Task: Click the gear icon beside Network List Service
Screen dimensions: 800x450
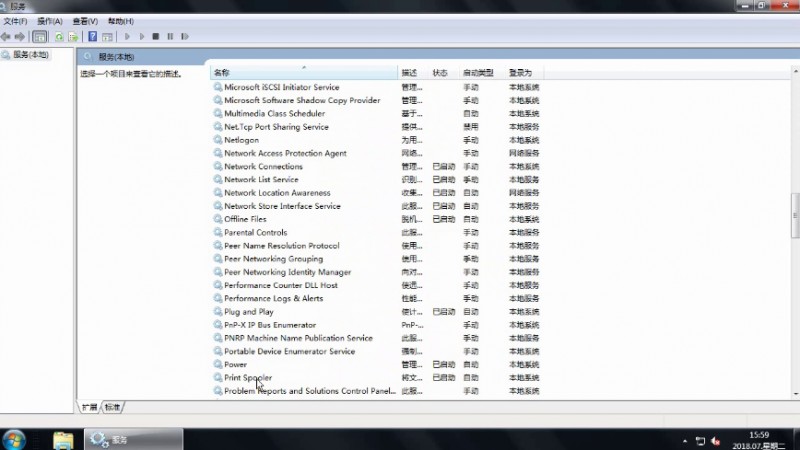Action: click(218, 180)
